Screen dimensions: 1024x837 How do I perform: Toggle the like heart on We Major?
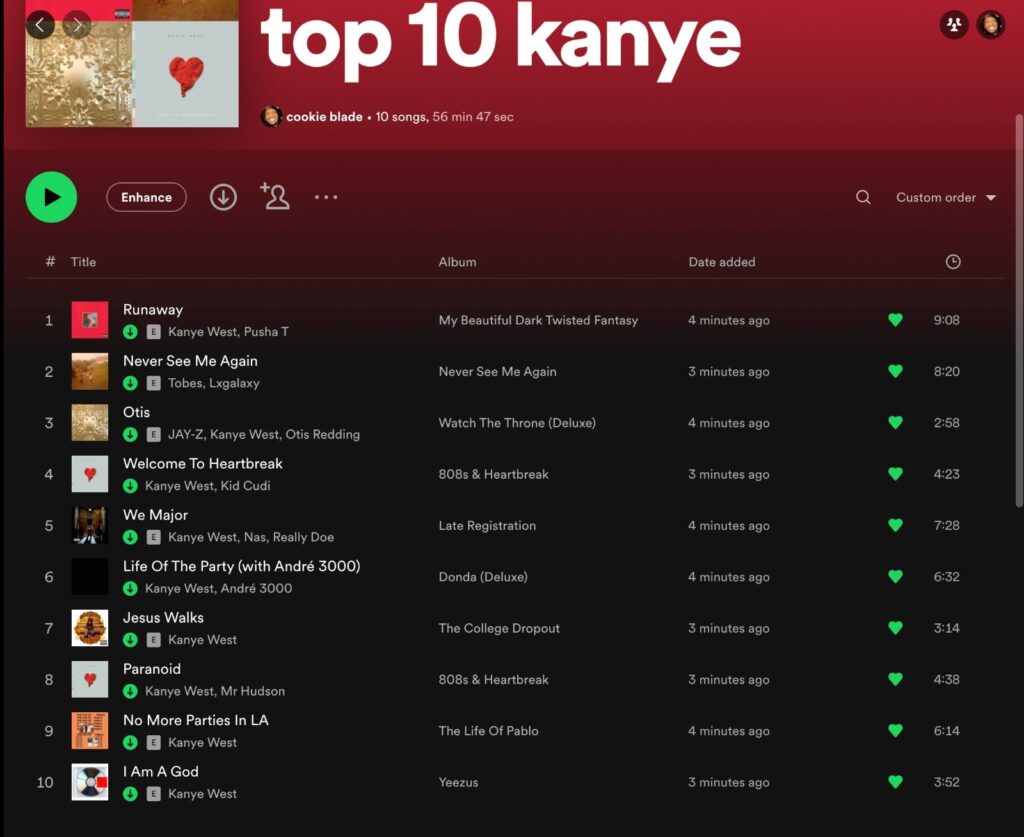[x=895, y=526]
